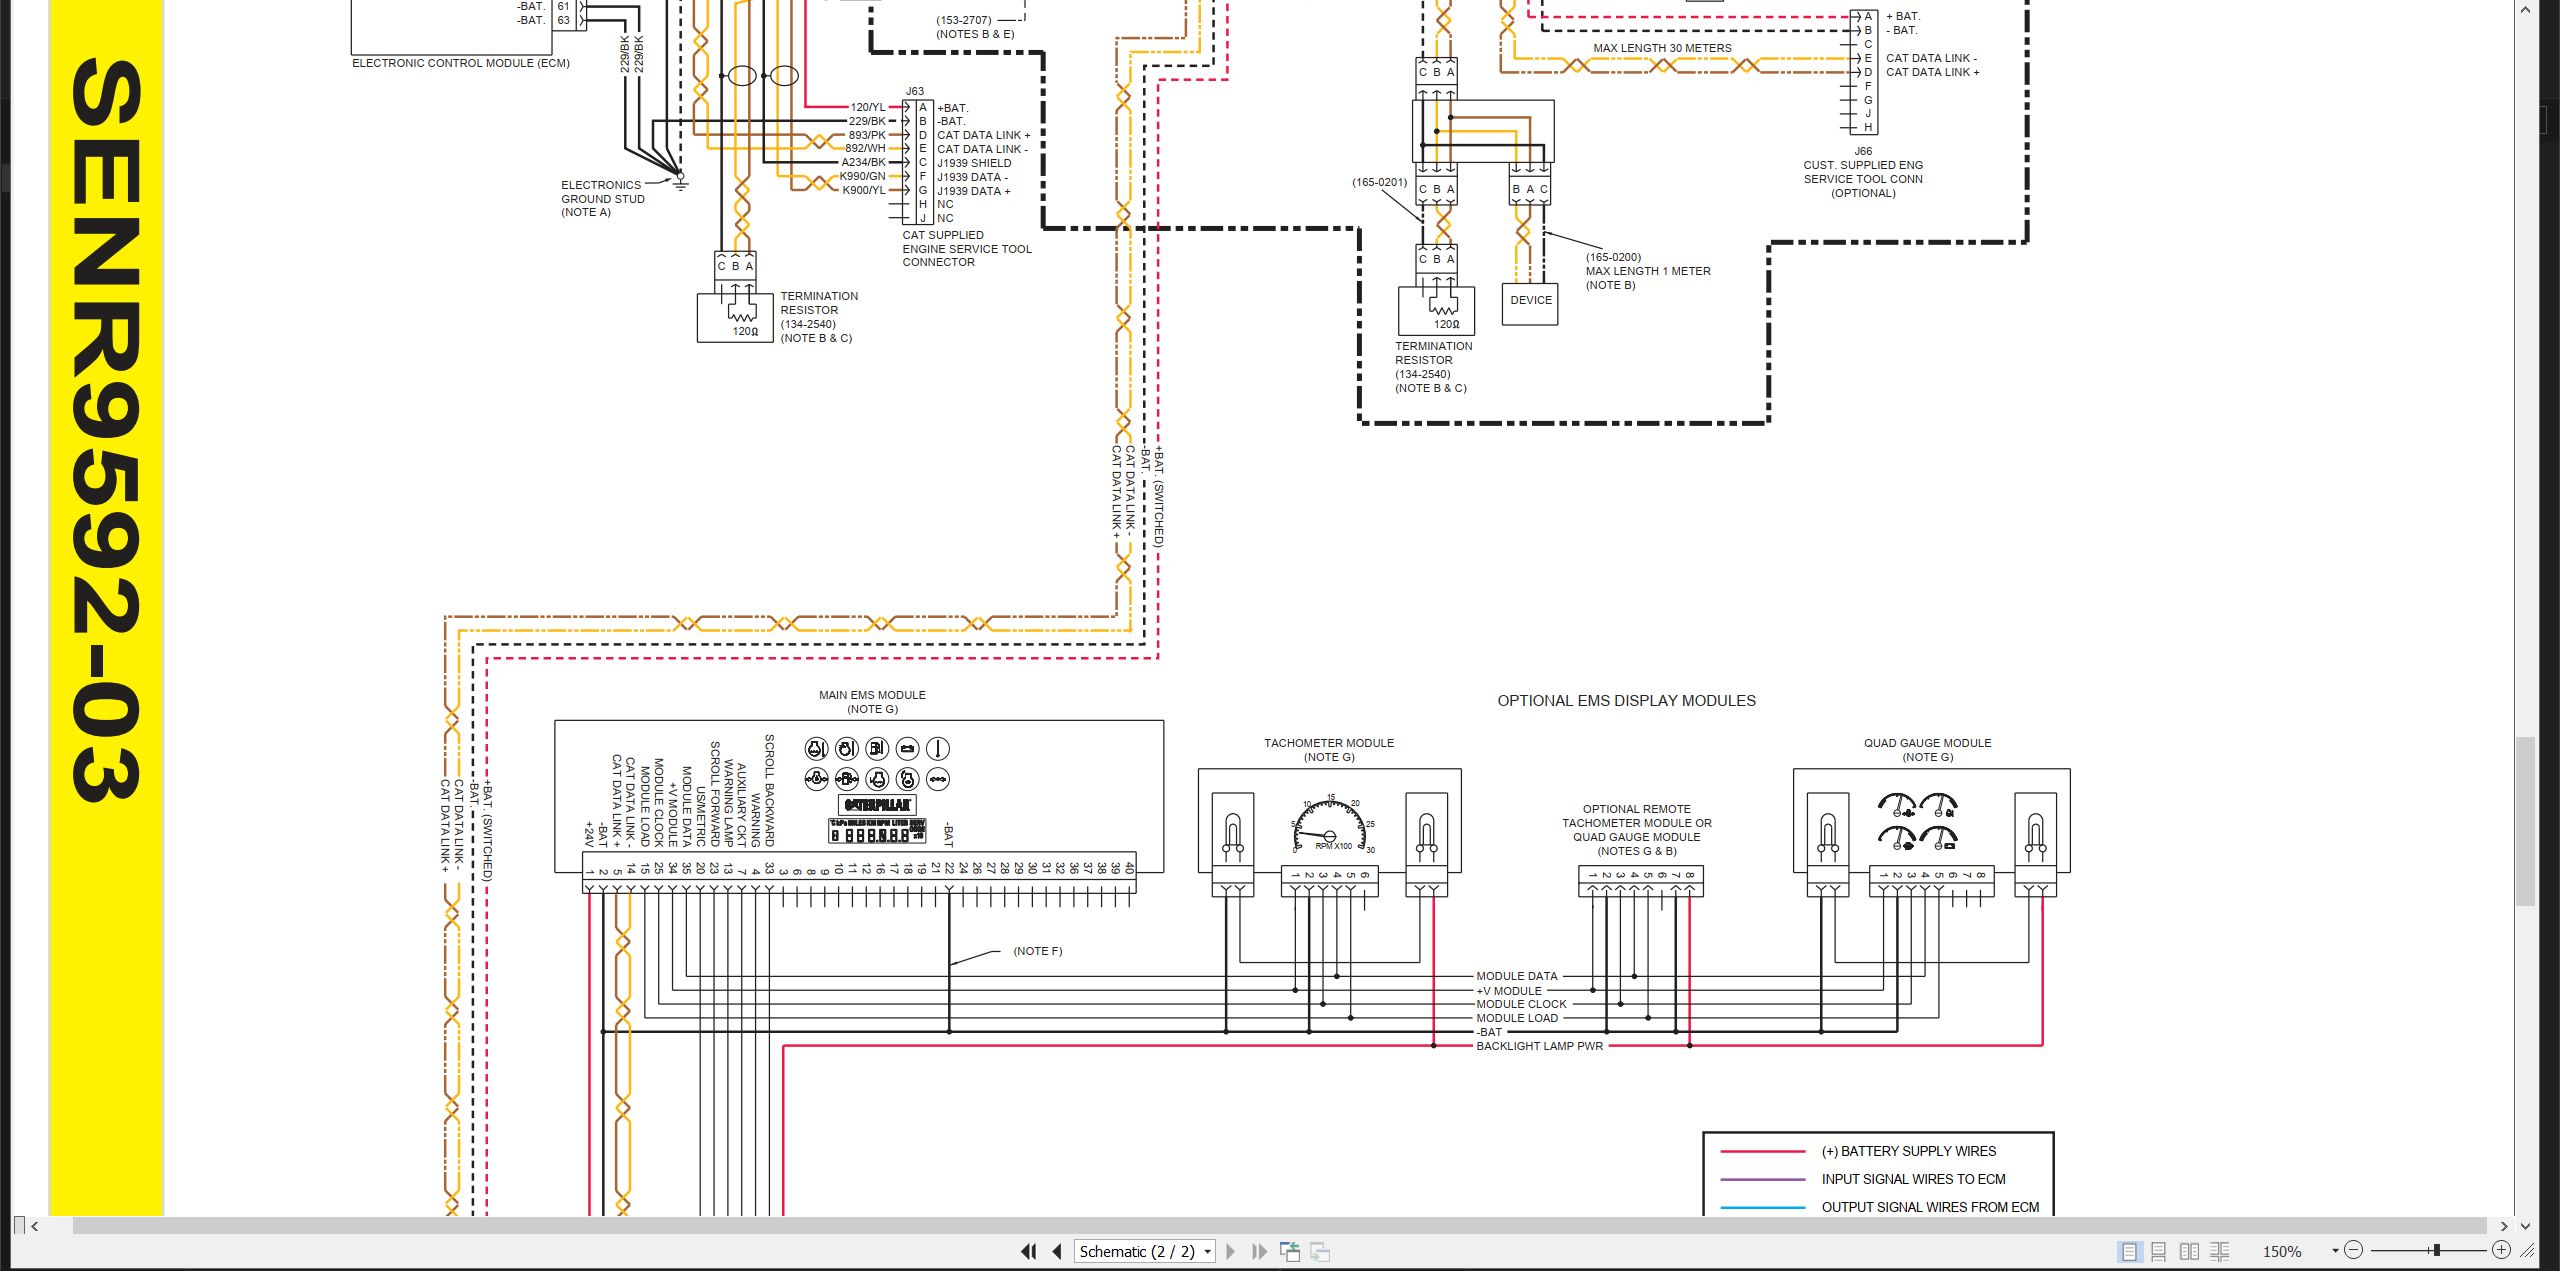Click the QUAD GAUGE MODULE label
The height and width of the screenshot is (1271, 2560).
tap(1927, 743)
